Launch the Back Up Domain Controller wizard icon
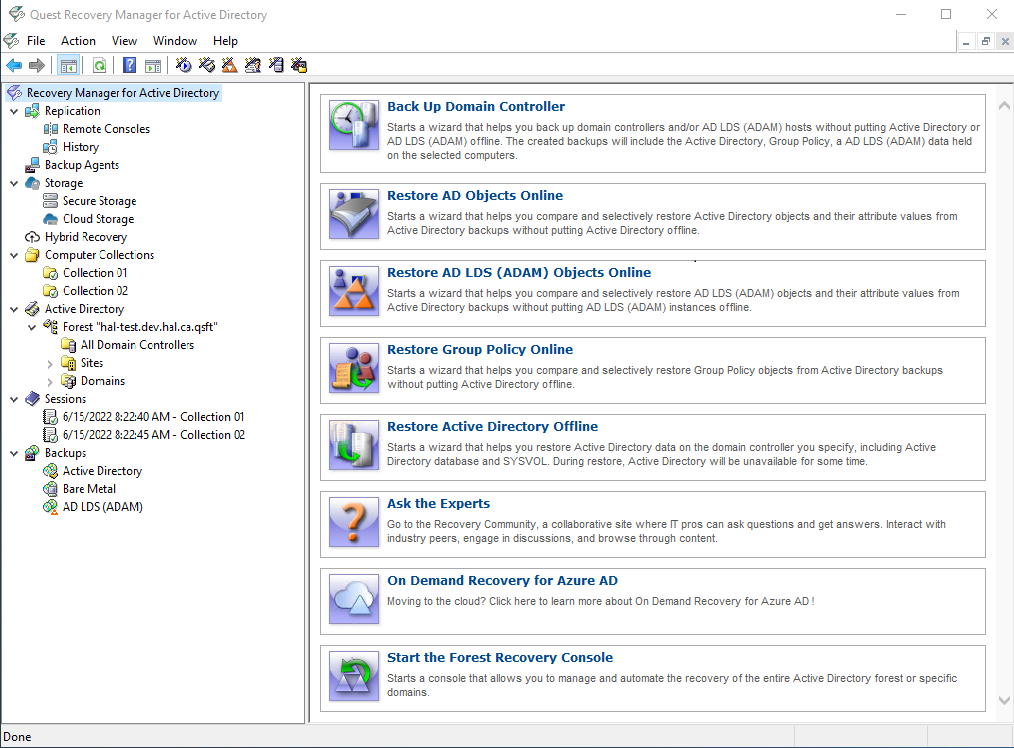This screenshot has height=748, width=1014. pos(352,125)
